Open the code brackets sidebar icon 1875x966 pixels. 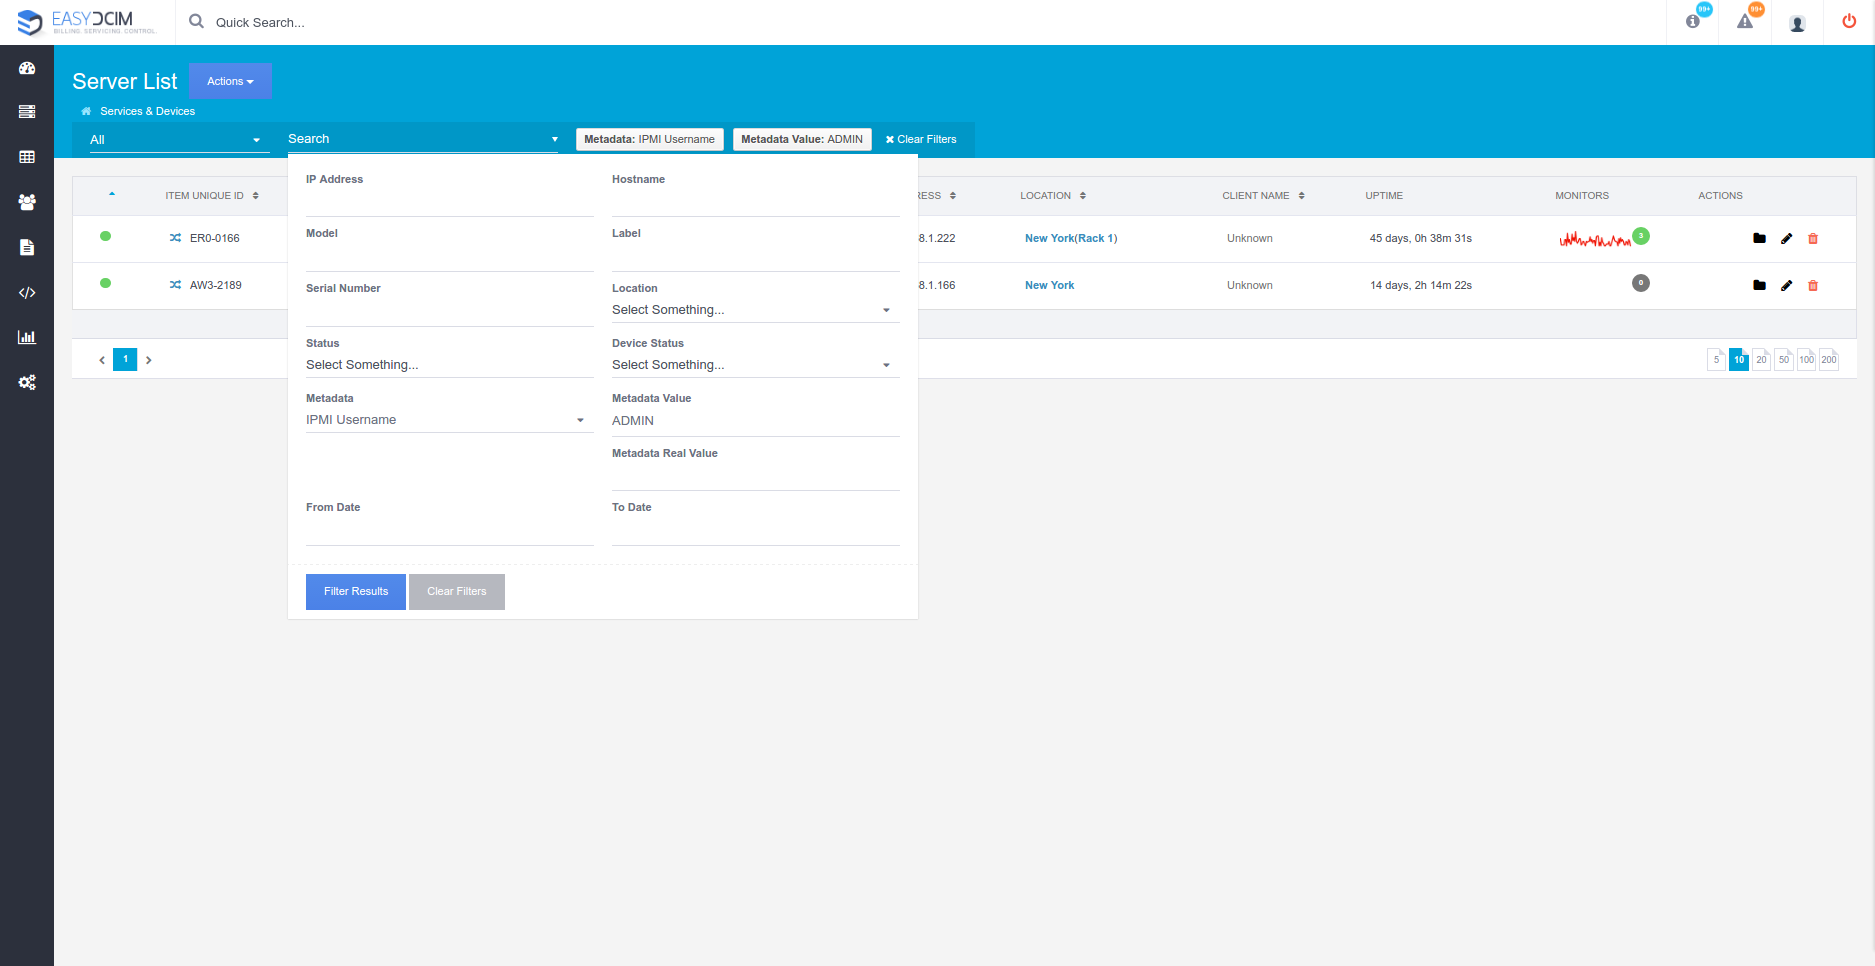[x=27, y=293]
